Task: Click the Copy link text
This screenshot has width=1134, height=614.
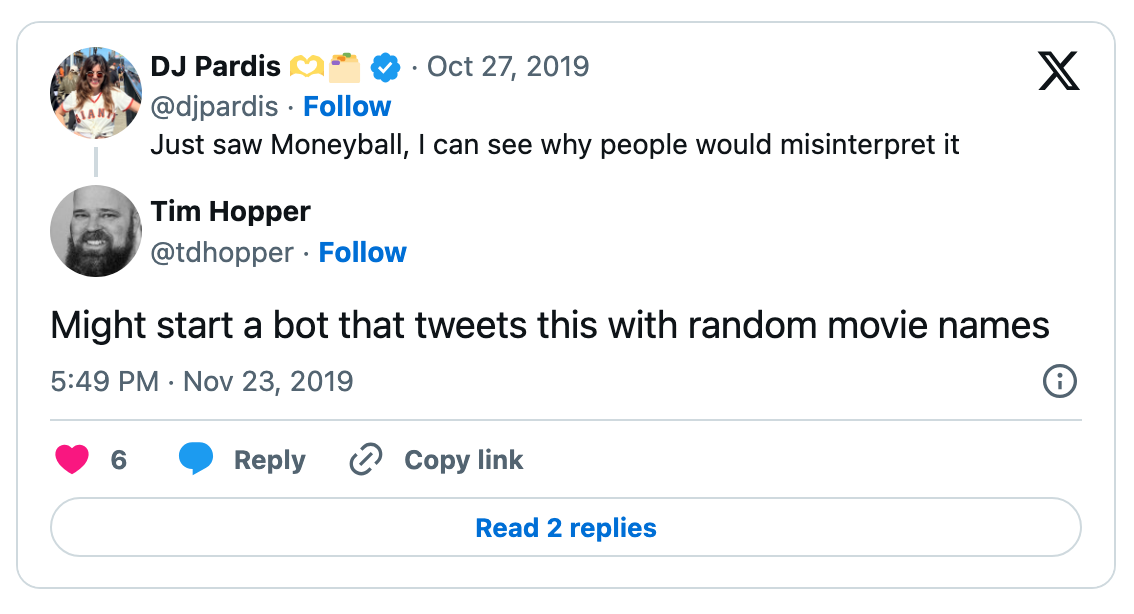Action: [x=464, y=460]
